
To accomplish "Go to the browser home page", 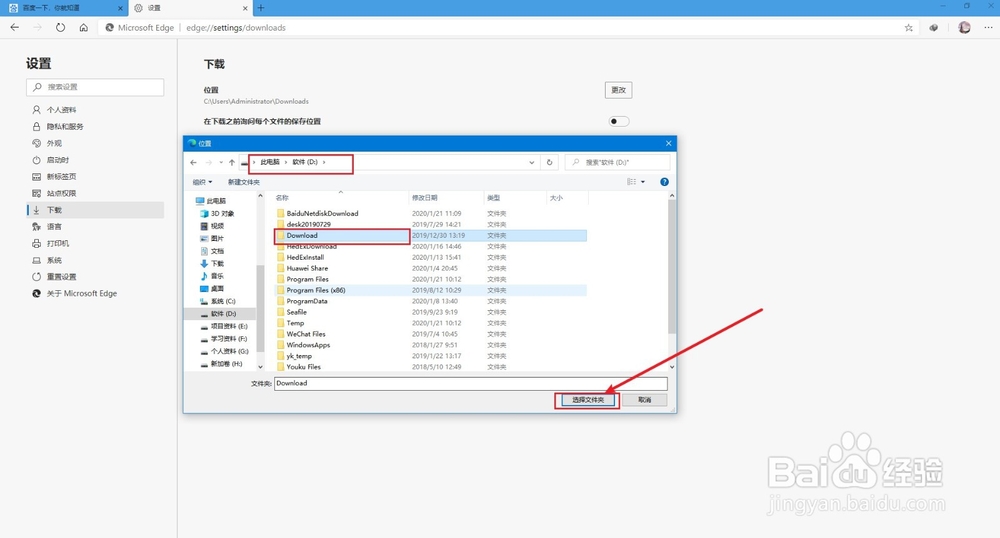I will (x=84, y=27).
